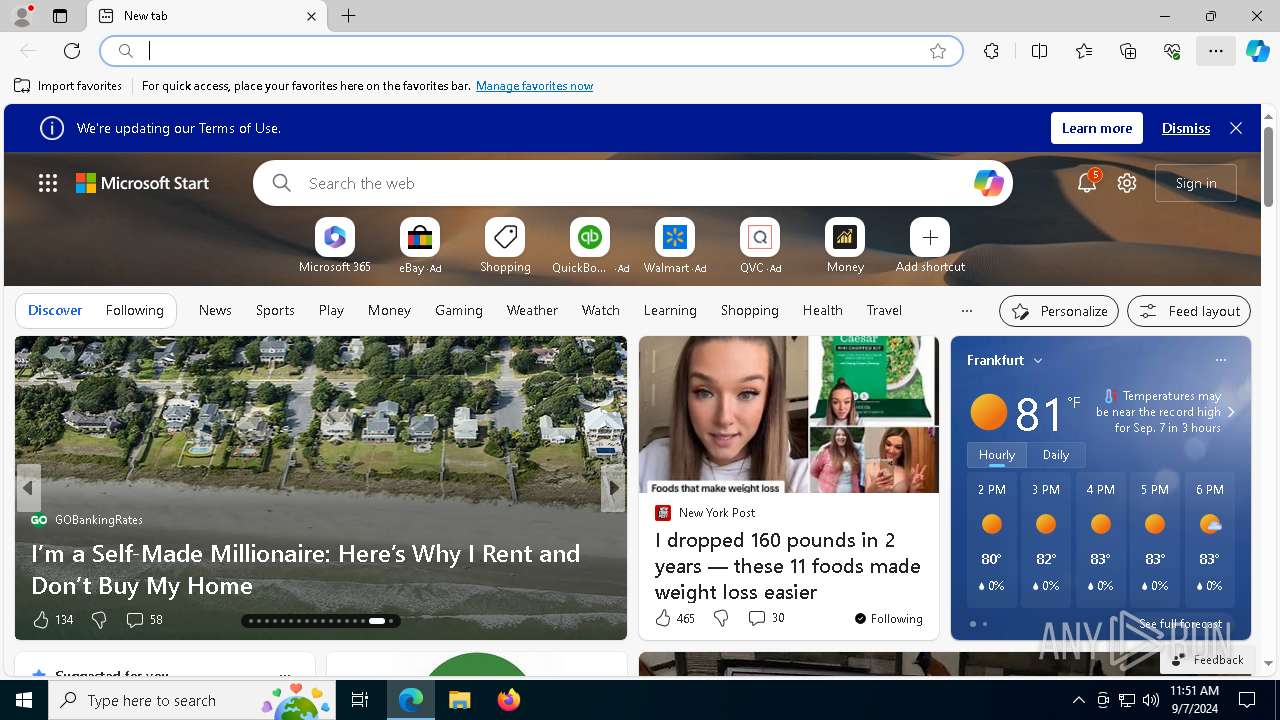Open the Favorites list icon
Screen dimensions: 1280x720
coord(1084,51)
